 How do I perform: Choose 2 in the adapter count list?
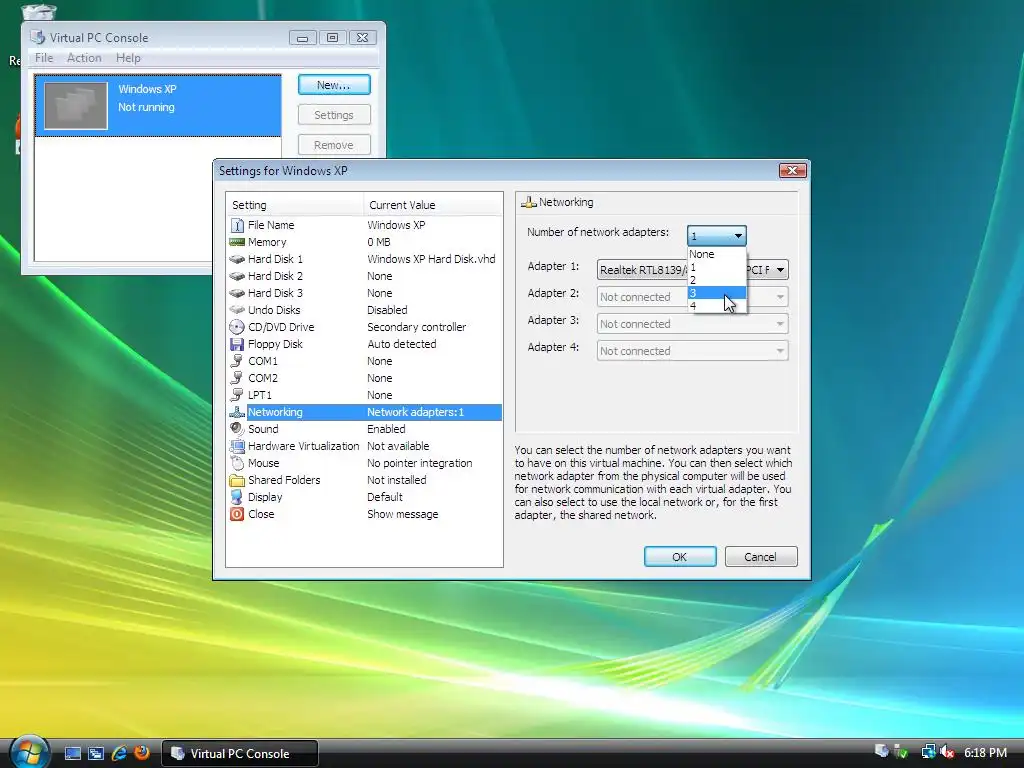pos(717,280)
